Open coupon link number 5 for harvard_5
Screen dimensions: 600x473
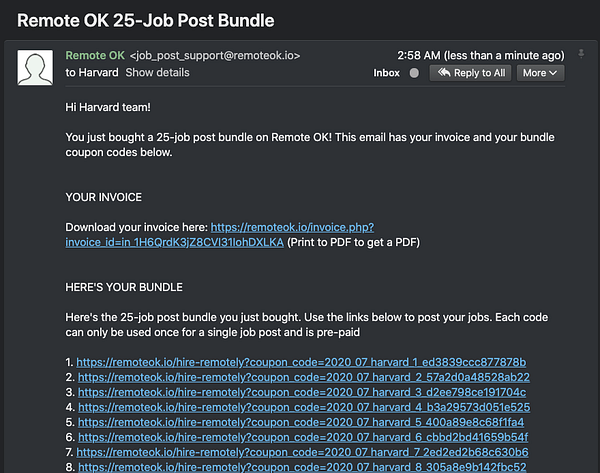[x=300, y=422]
